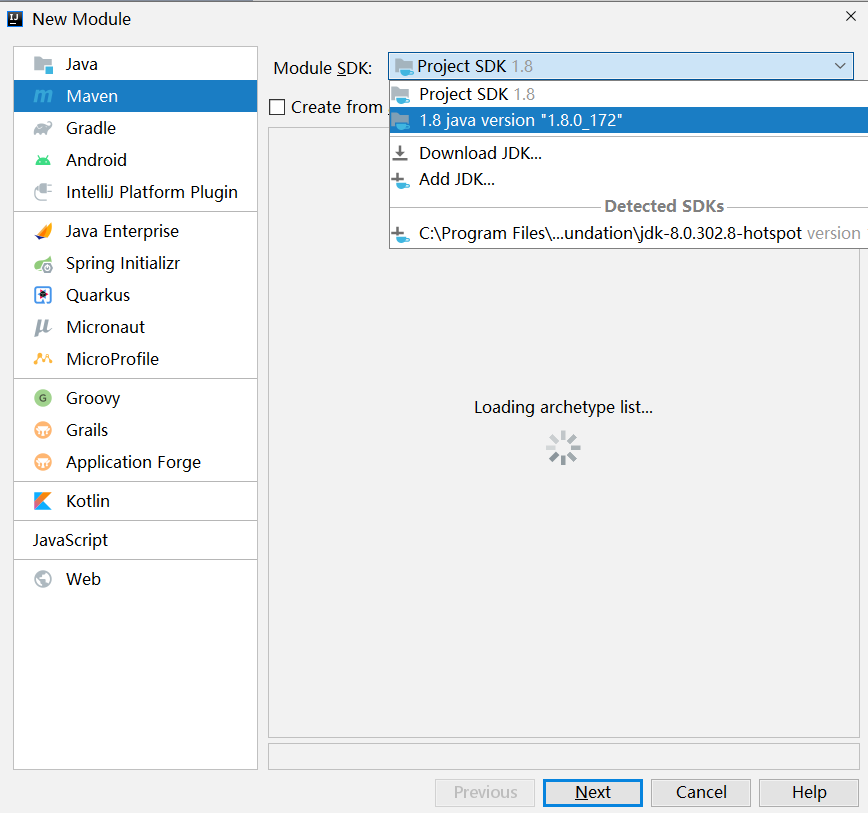Click the plus icon beside detected hotspot JDK

click(x=400, y=235)
